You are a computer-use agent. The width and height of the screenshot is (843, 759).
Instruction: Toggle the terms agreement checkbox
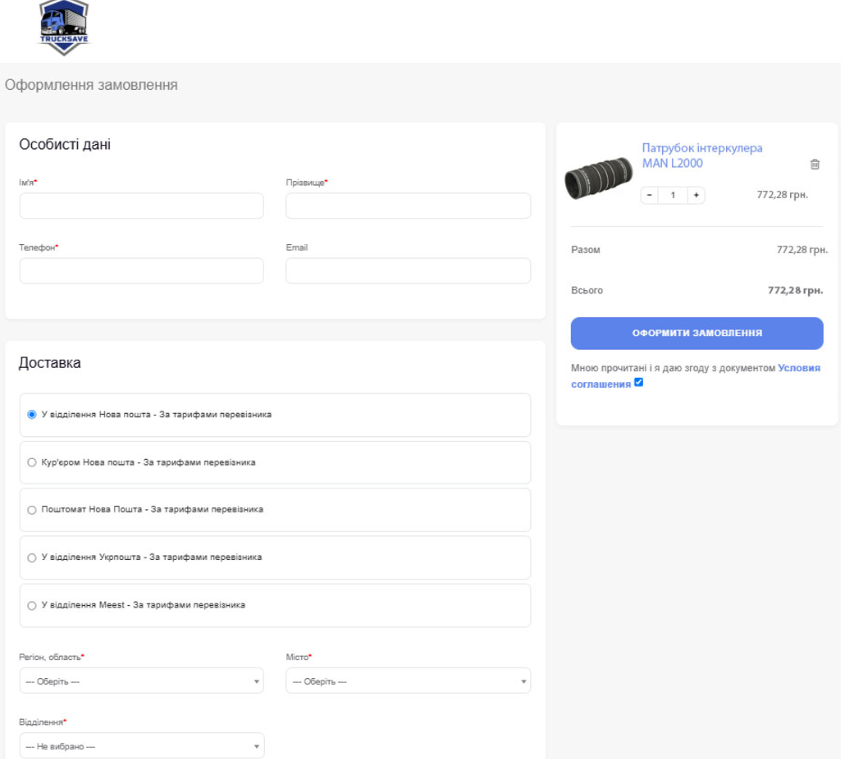[639, 383]
